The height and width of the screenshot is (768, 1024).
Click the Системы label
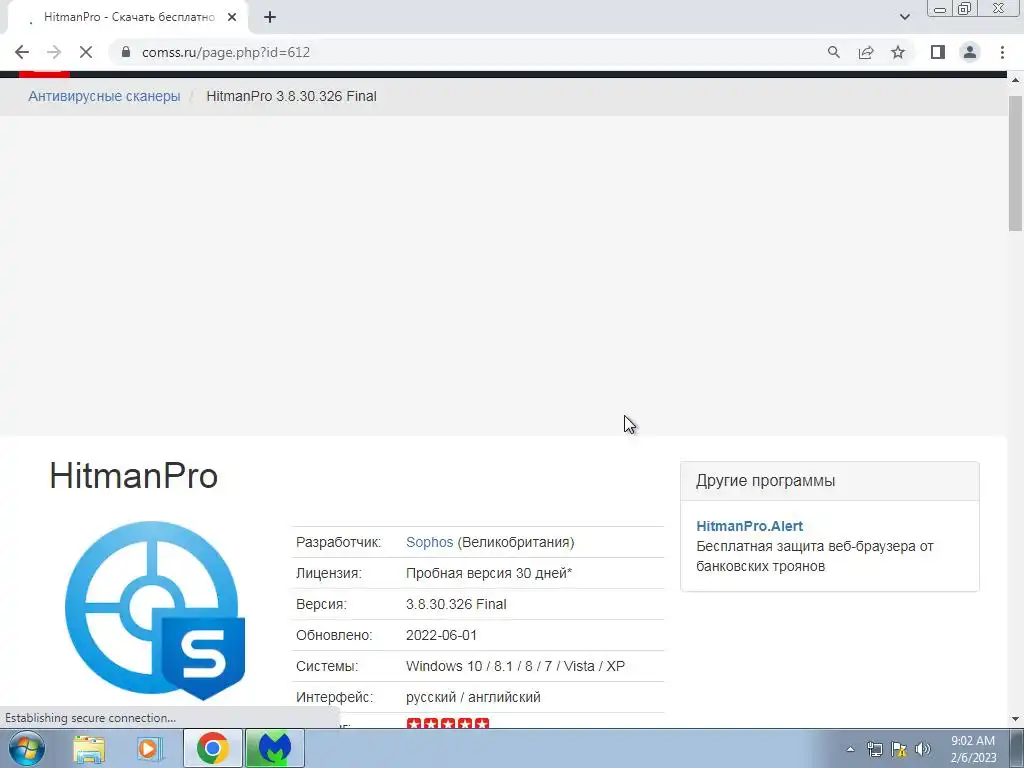click(x=327, y=666)
